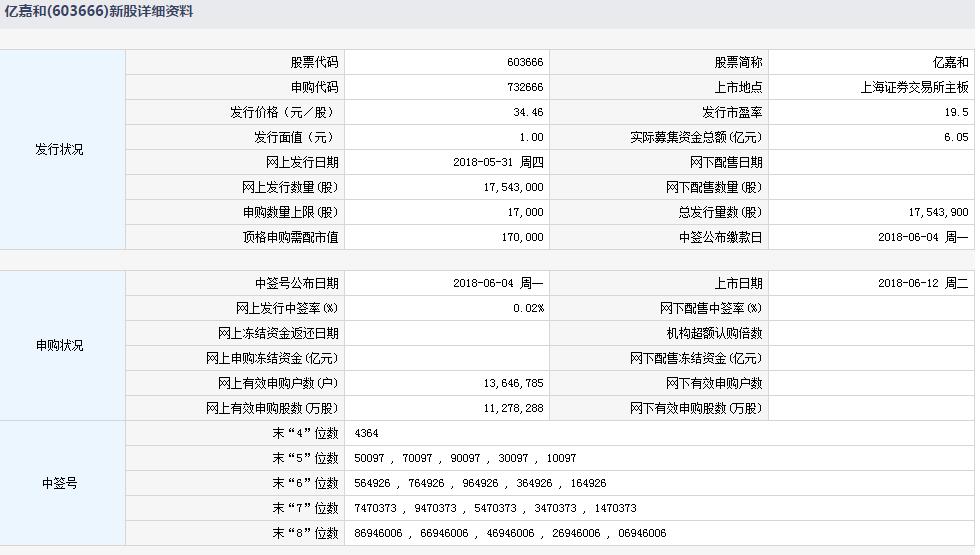Select the issue price value 34.46

pos(528,112)
